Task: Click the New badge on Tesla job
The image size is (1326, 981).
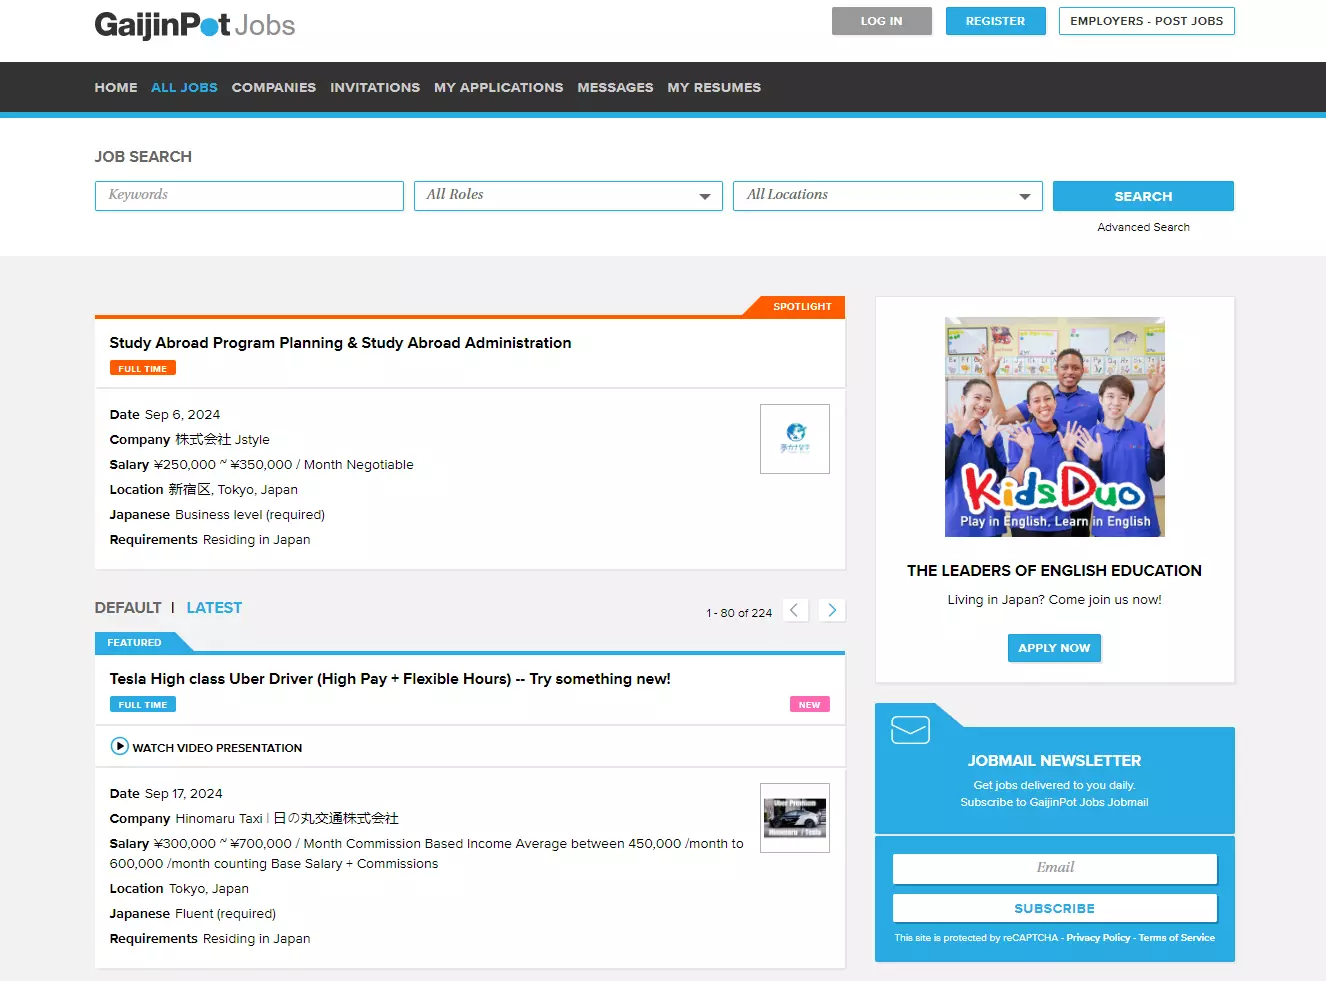Action: 810,705
